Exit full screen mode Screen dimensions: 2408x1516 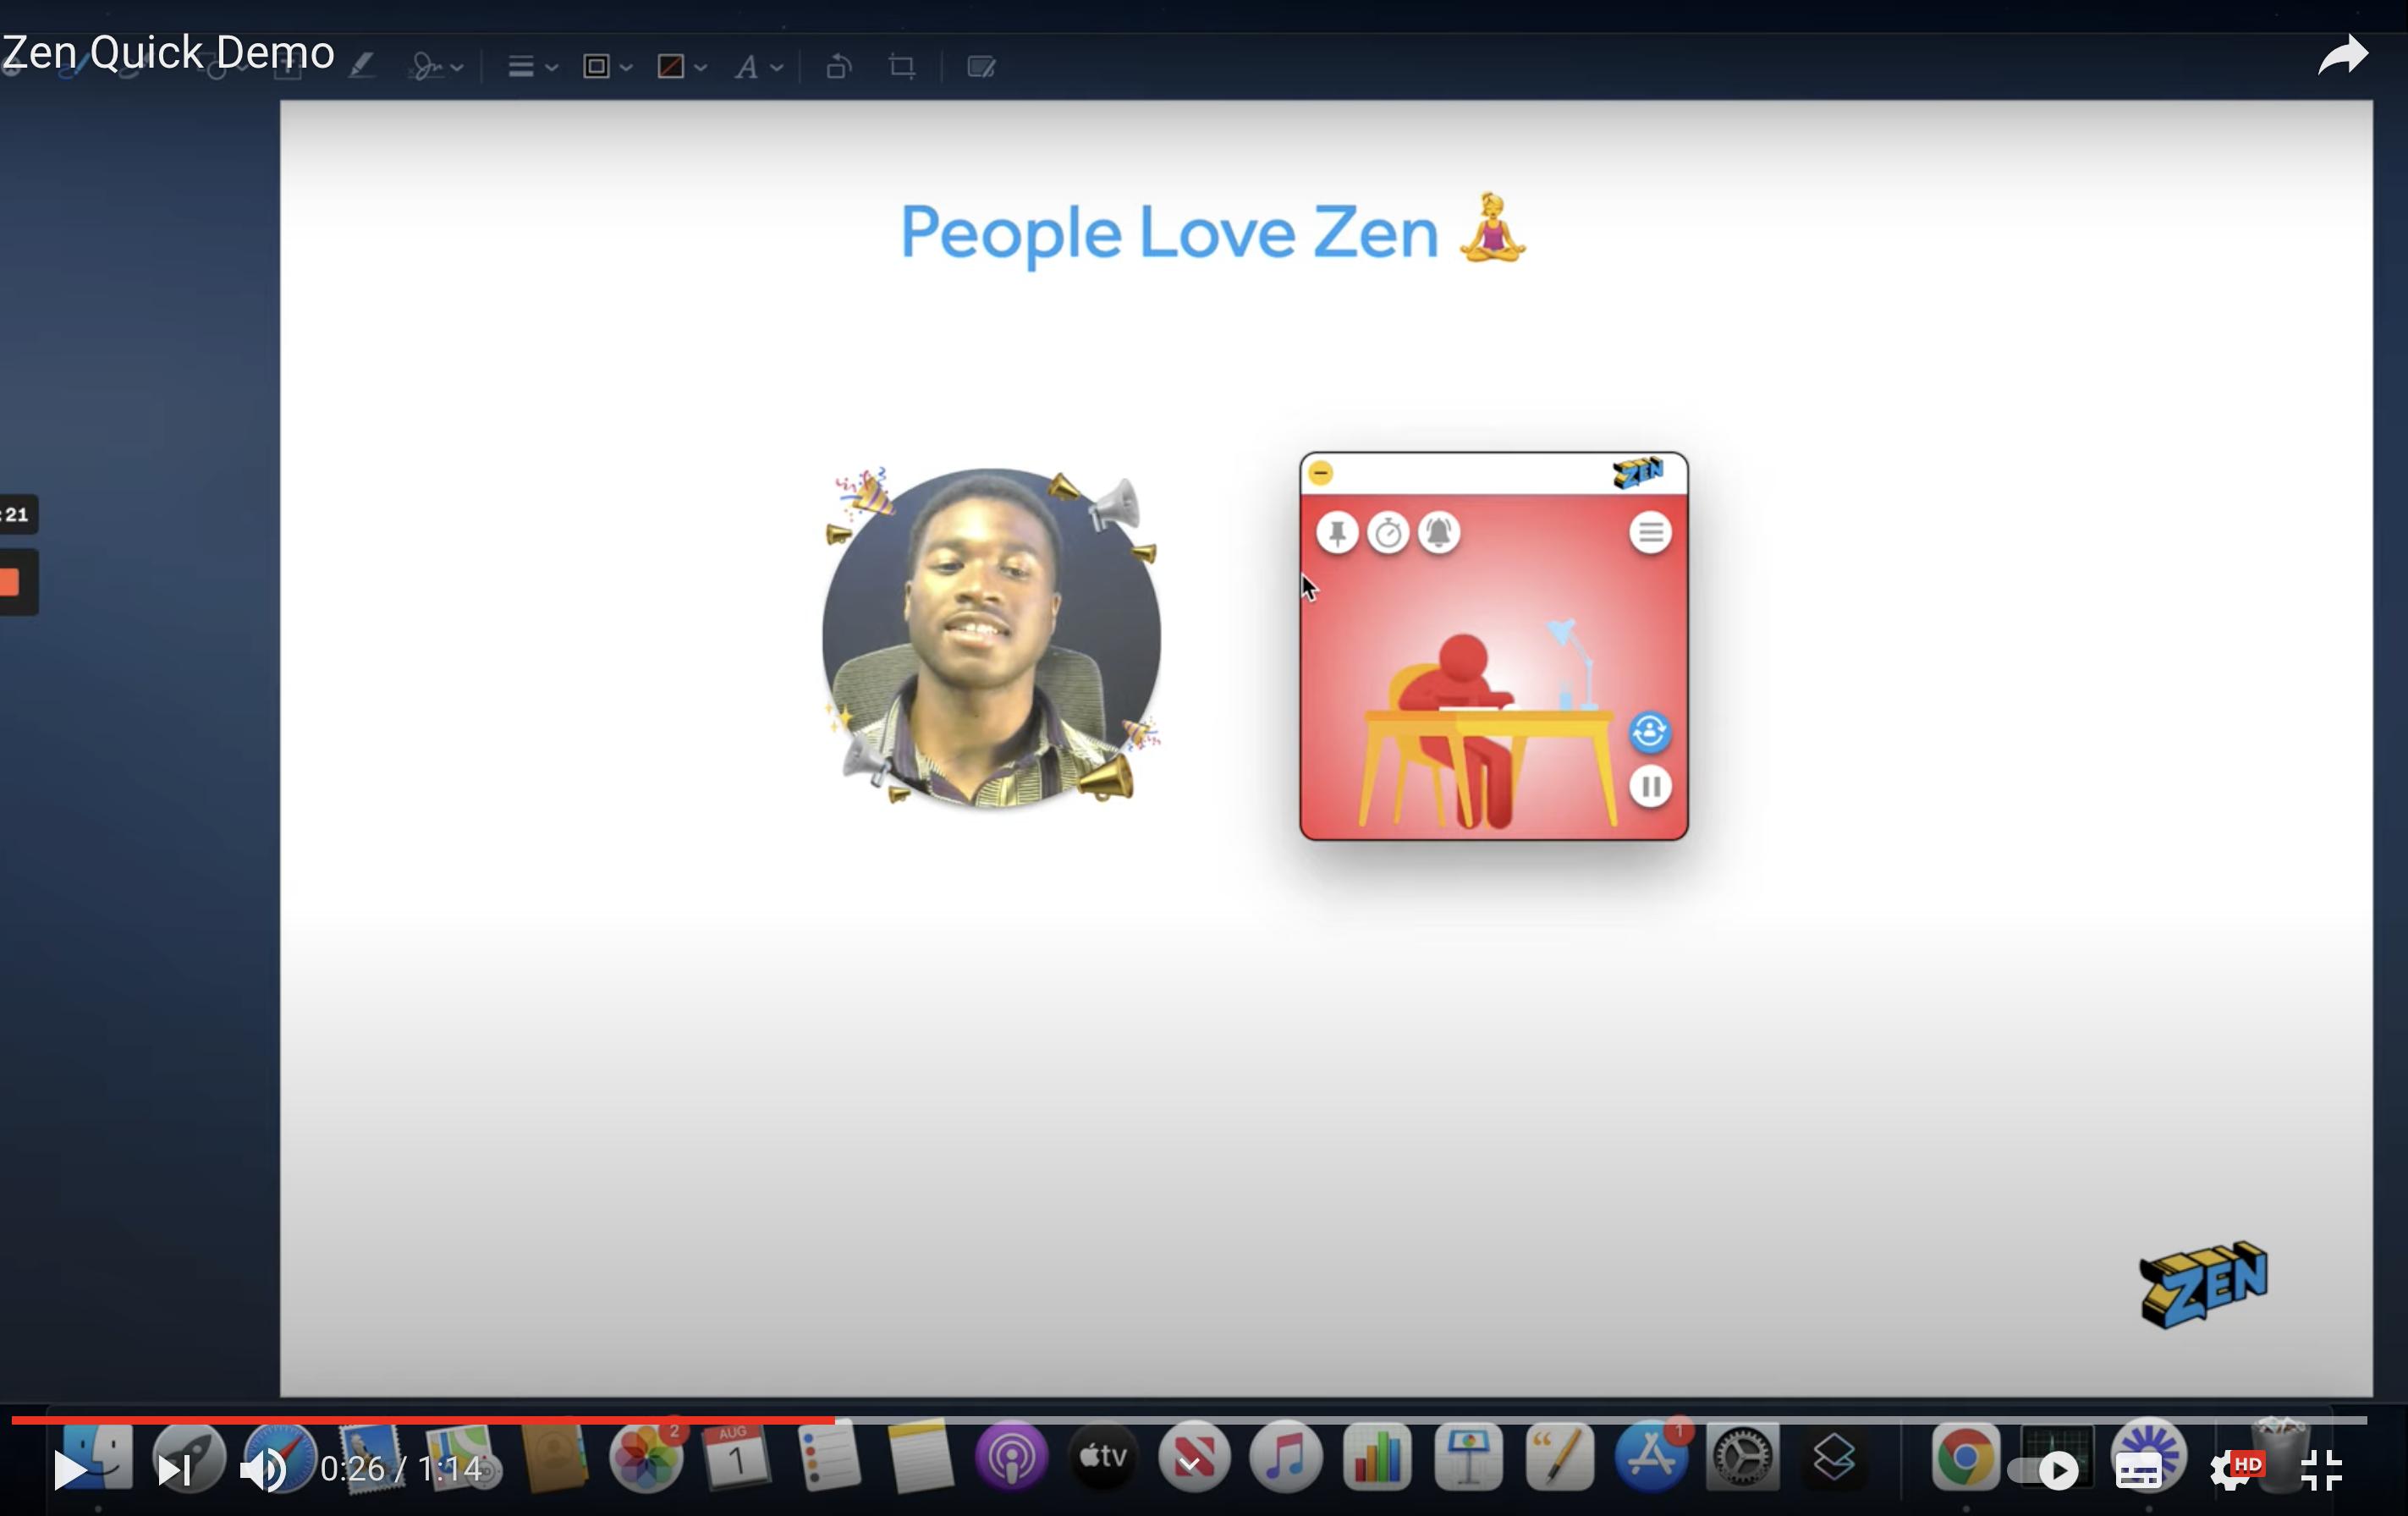[x=2321, y=1470]
